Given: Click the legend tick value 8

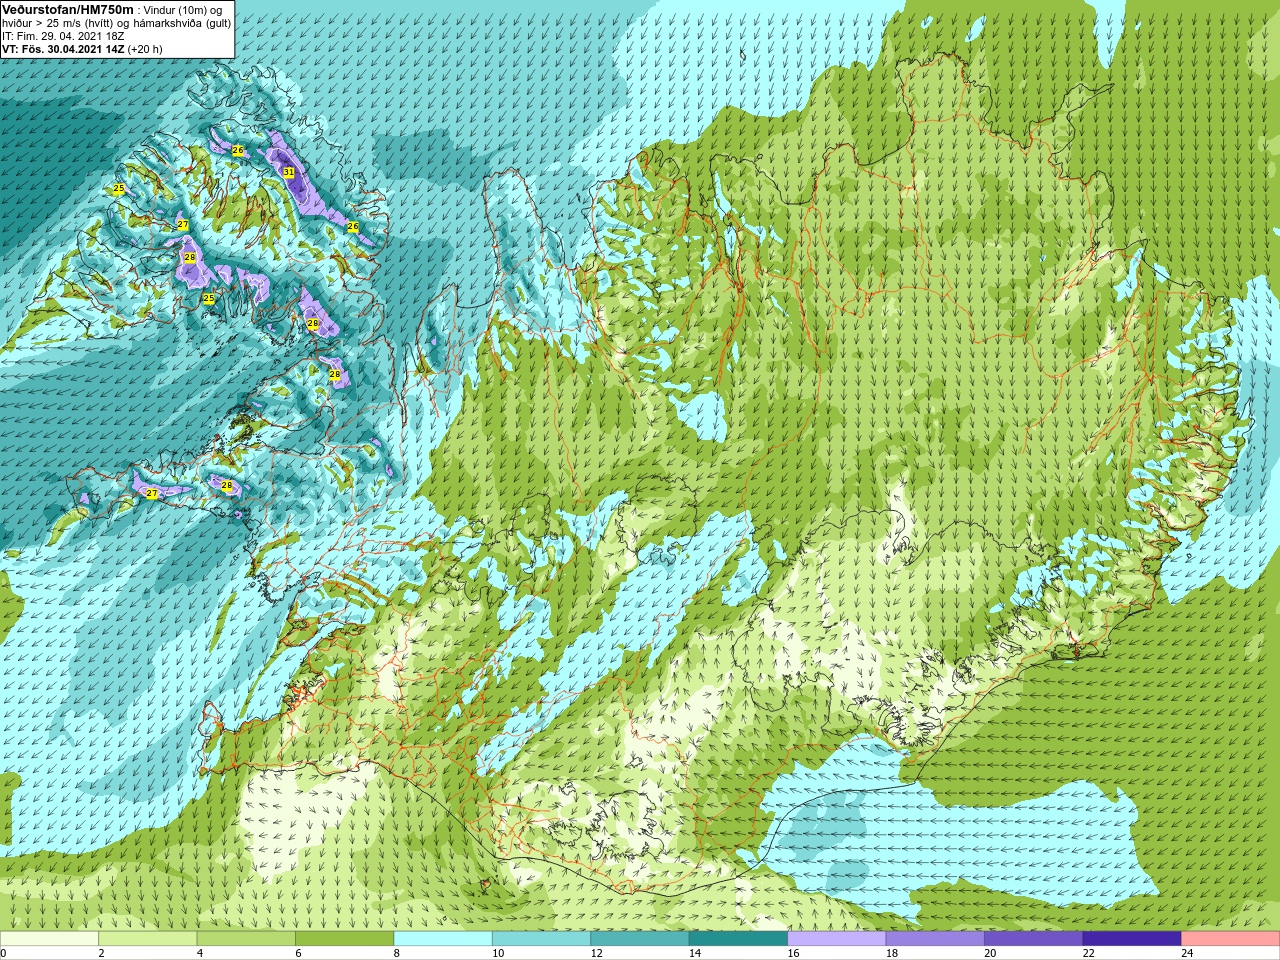Looking at the screenshot, I should tap(397, 954).
